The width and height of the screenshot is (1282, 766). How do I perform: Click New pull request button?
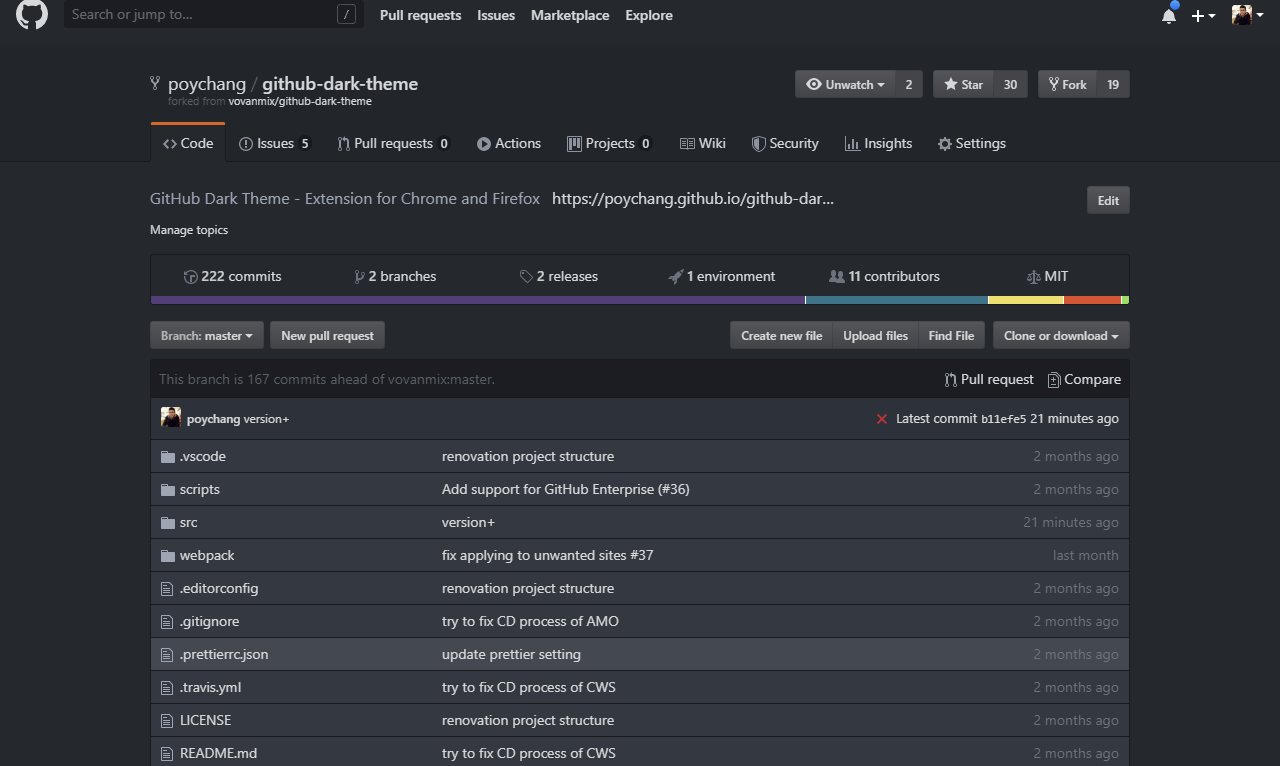pyautogui.click(x=327, y=335)
